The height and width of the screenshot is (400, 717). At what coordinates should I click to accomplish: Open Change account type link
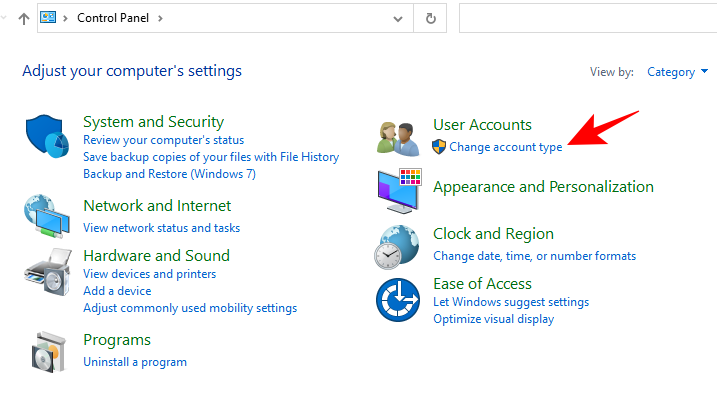[505, 147]
